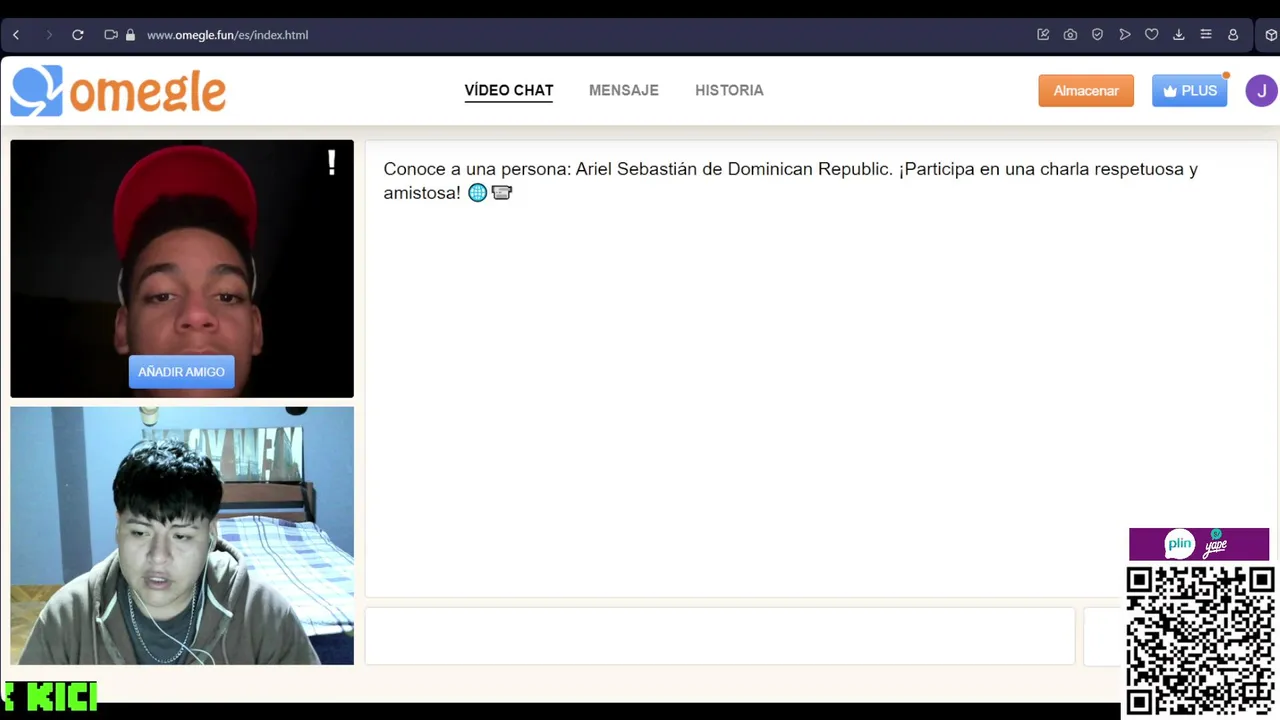Image resolution: width=1280 pixels, height=720 pixels.
Task: Click the AÑADIR AMIGO button
Action: coord(181,372)
